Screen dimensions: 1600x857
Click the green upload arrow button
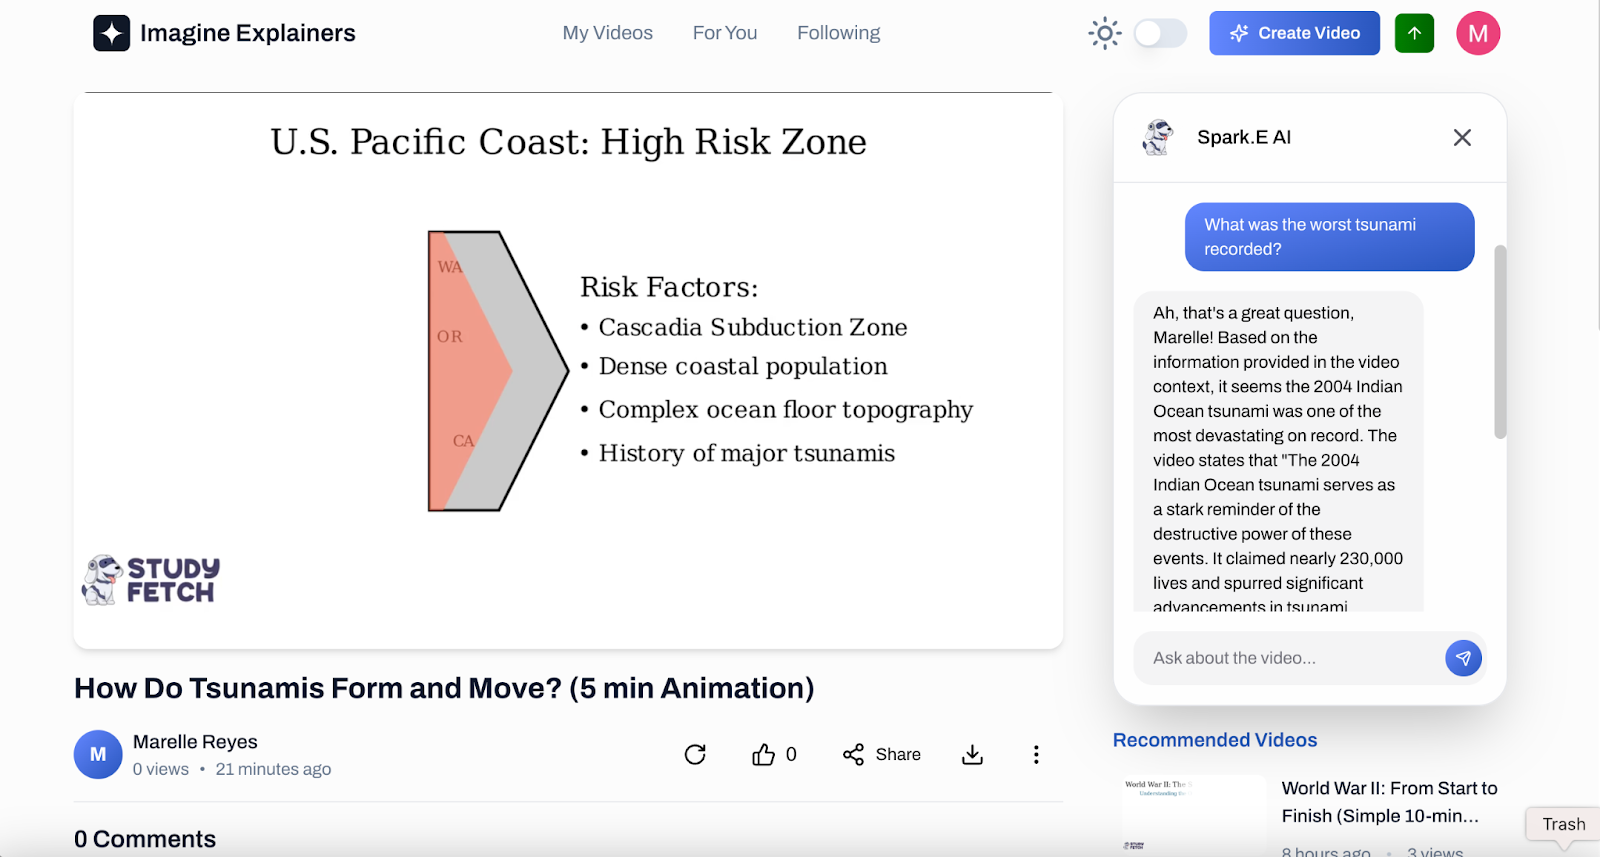[x=1415, y=33]
